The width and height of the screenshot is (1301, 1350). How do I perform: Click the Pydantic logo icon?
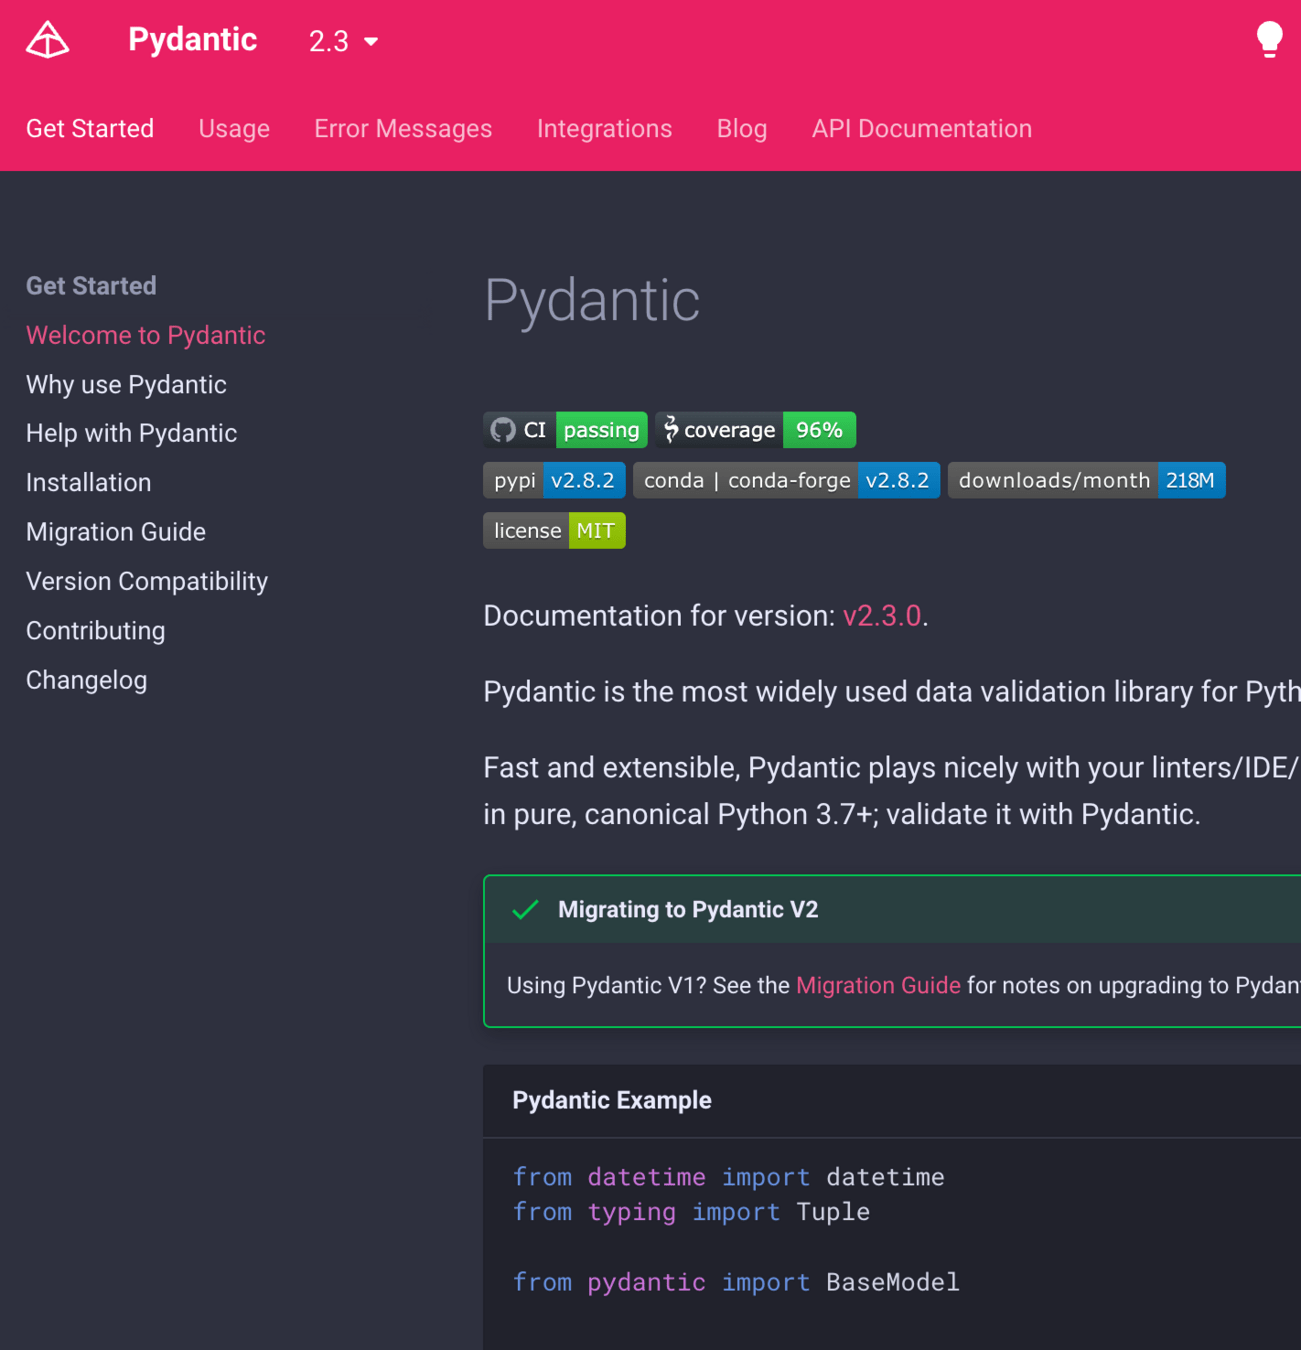[x=47, y=40]
